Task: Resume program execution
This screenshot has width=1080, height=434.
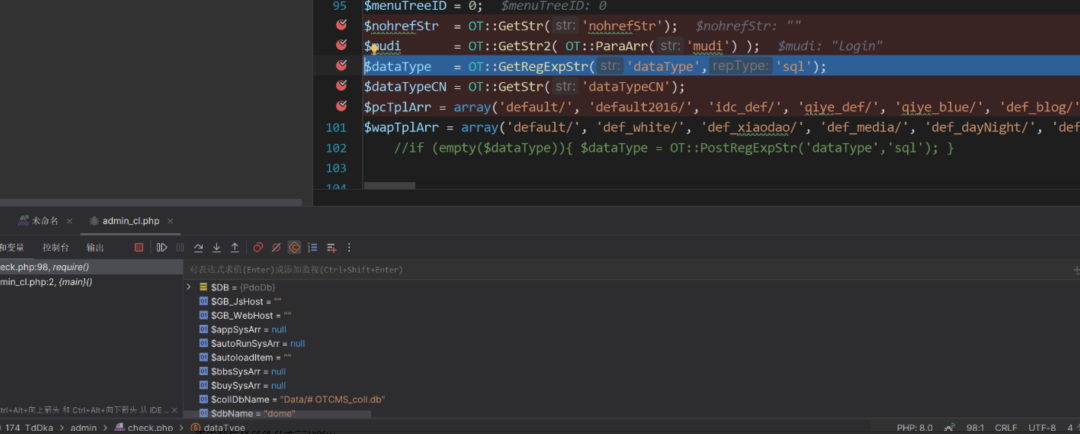Action: pyautogui.click(x=162, y=247)
